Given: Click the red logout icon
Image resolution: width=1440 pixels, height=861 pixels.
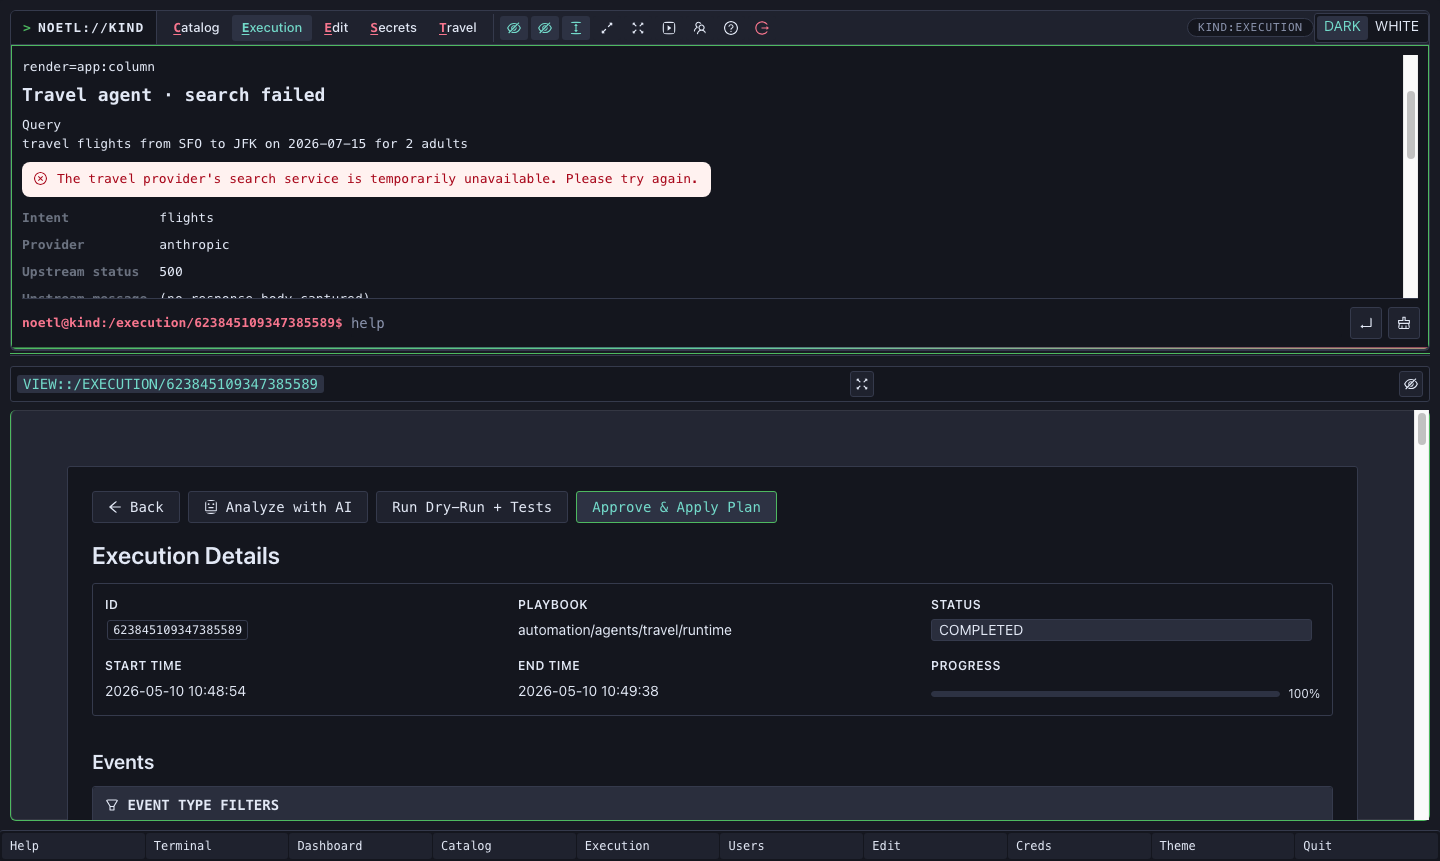Looking at the screenshot, I should pos(762,28).
